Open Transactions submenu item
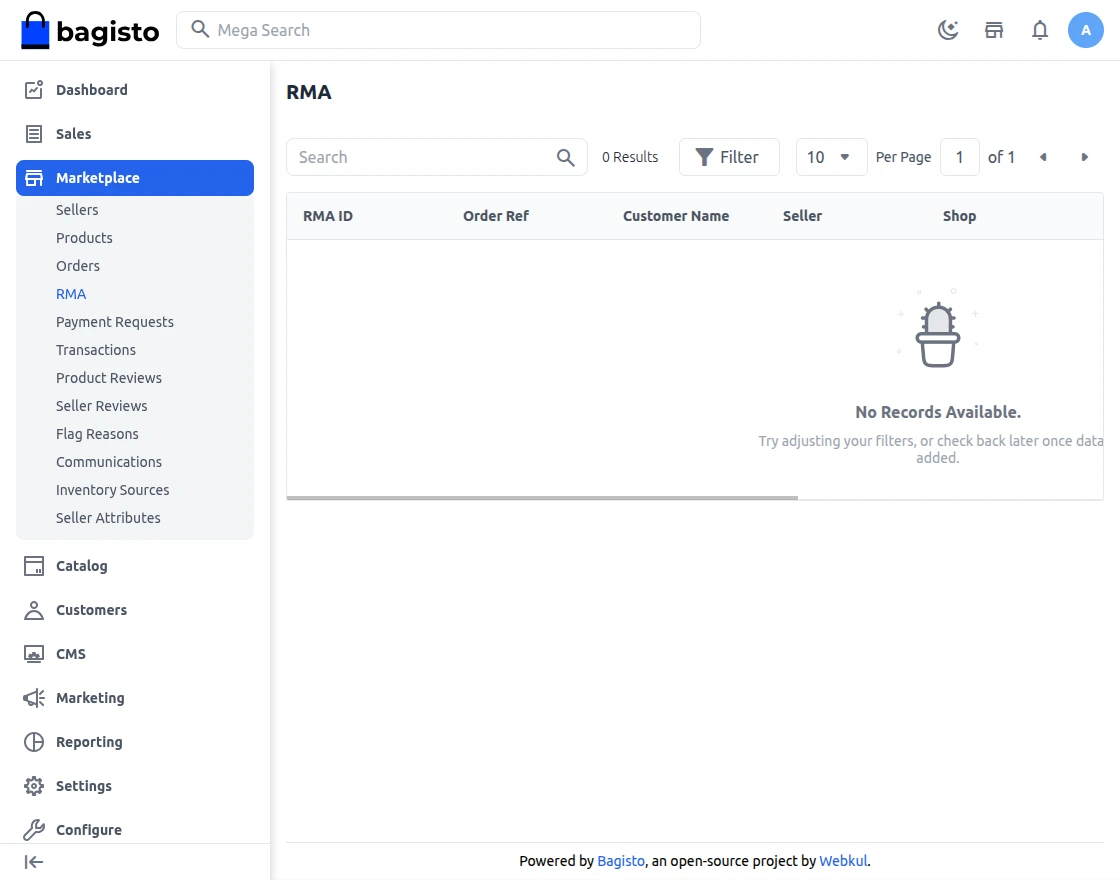Viewport: 1120px width, 880px height. click(96, 350)
